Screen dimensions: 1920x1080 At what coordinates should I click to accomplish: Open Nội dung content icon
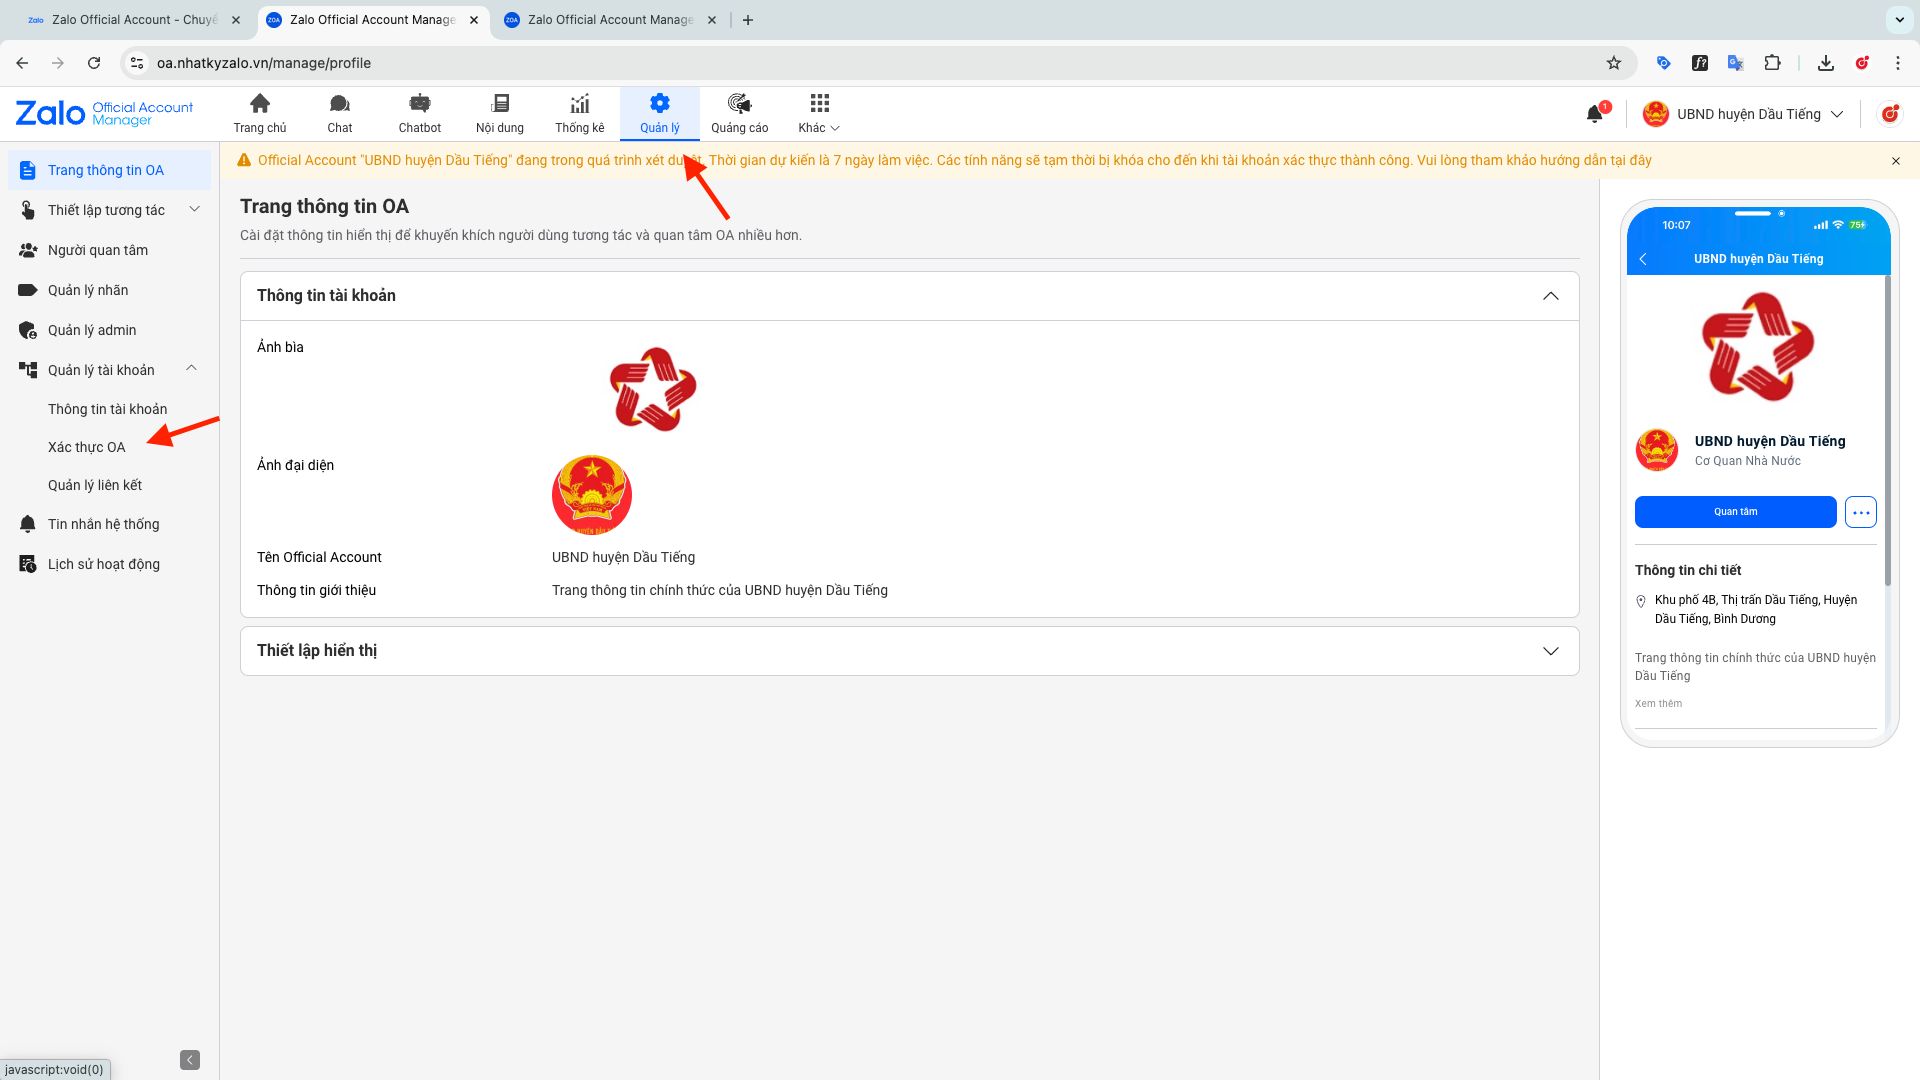(500, 112)
